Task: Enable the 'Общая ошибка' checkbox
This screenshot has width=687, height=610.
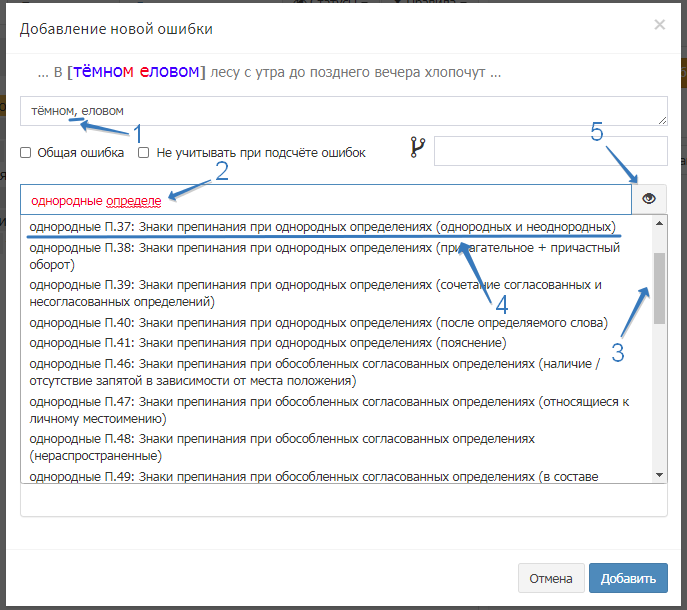Action: [26, 153]
